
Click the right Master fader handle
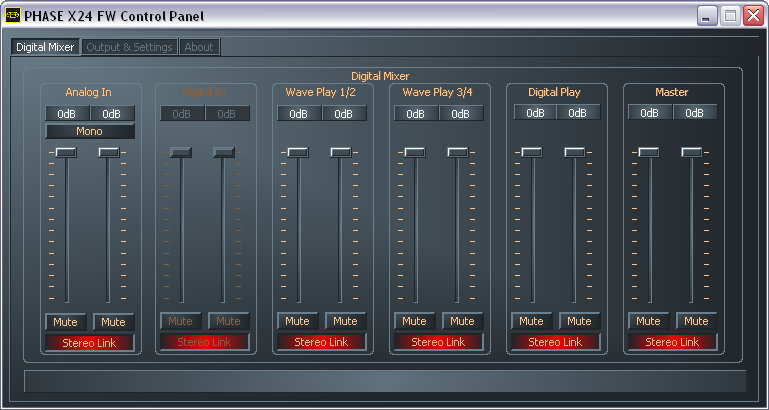tap(692, 152)
